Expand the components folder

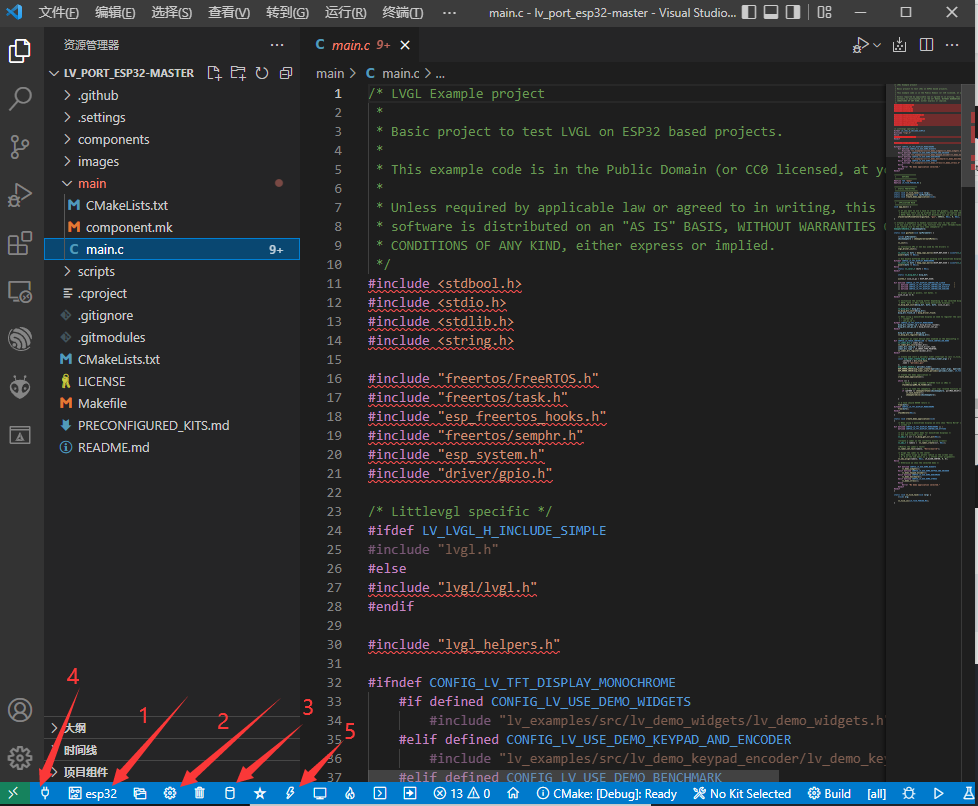click(172, 139)
